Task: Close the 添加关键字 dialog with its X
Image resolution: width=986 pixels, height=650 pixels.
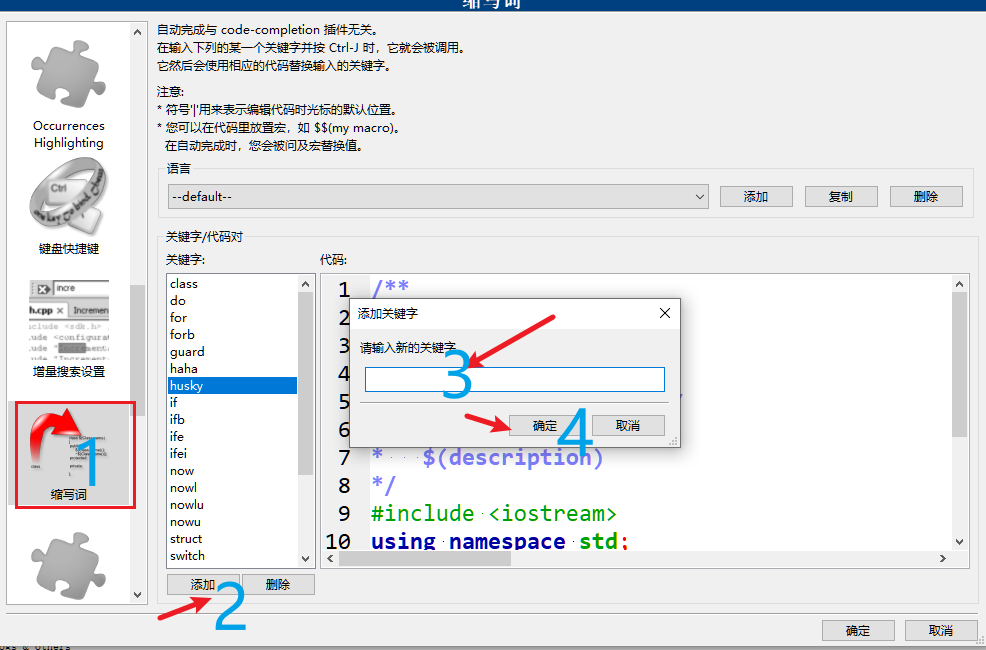Action: tap(664, 313)
